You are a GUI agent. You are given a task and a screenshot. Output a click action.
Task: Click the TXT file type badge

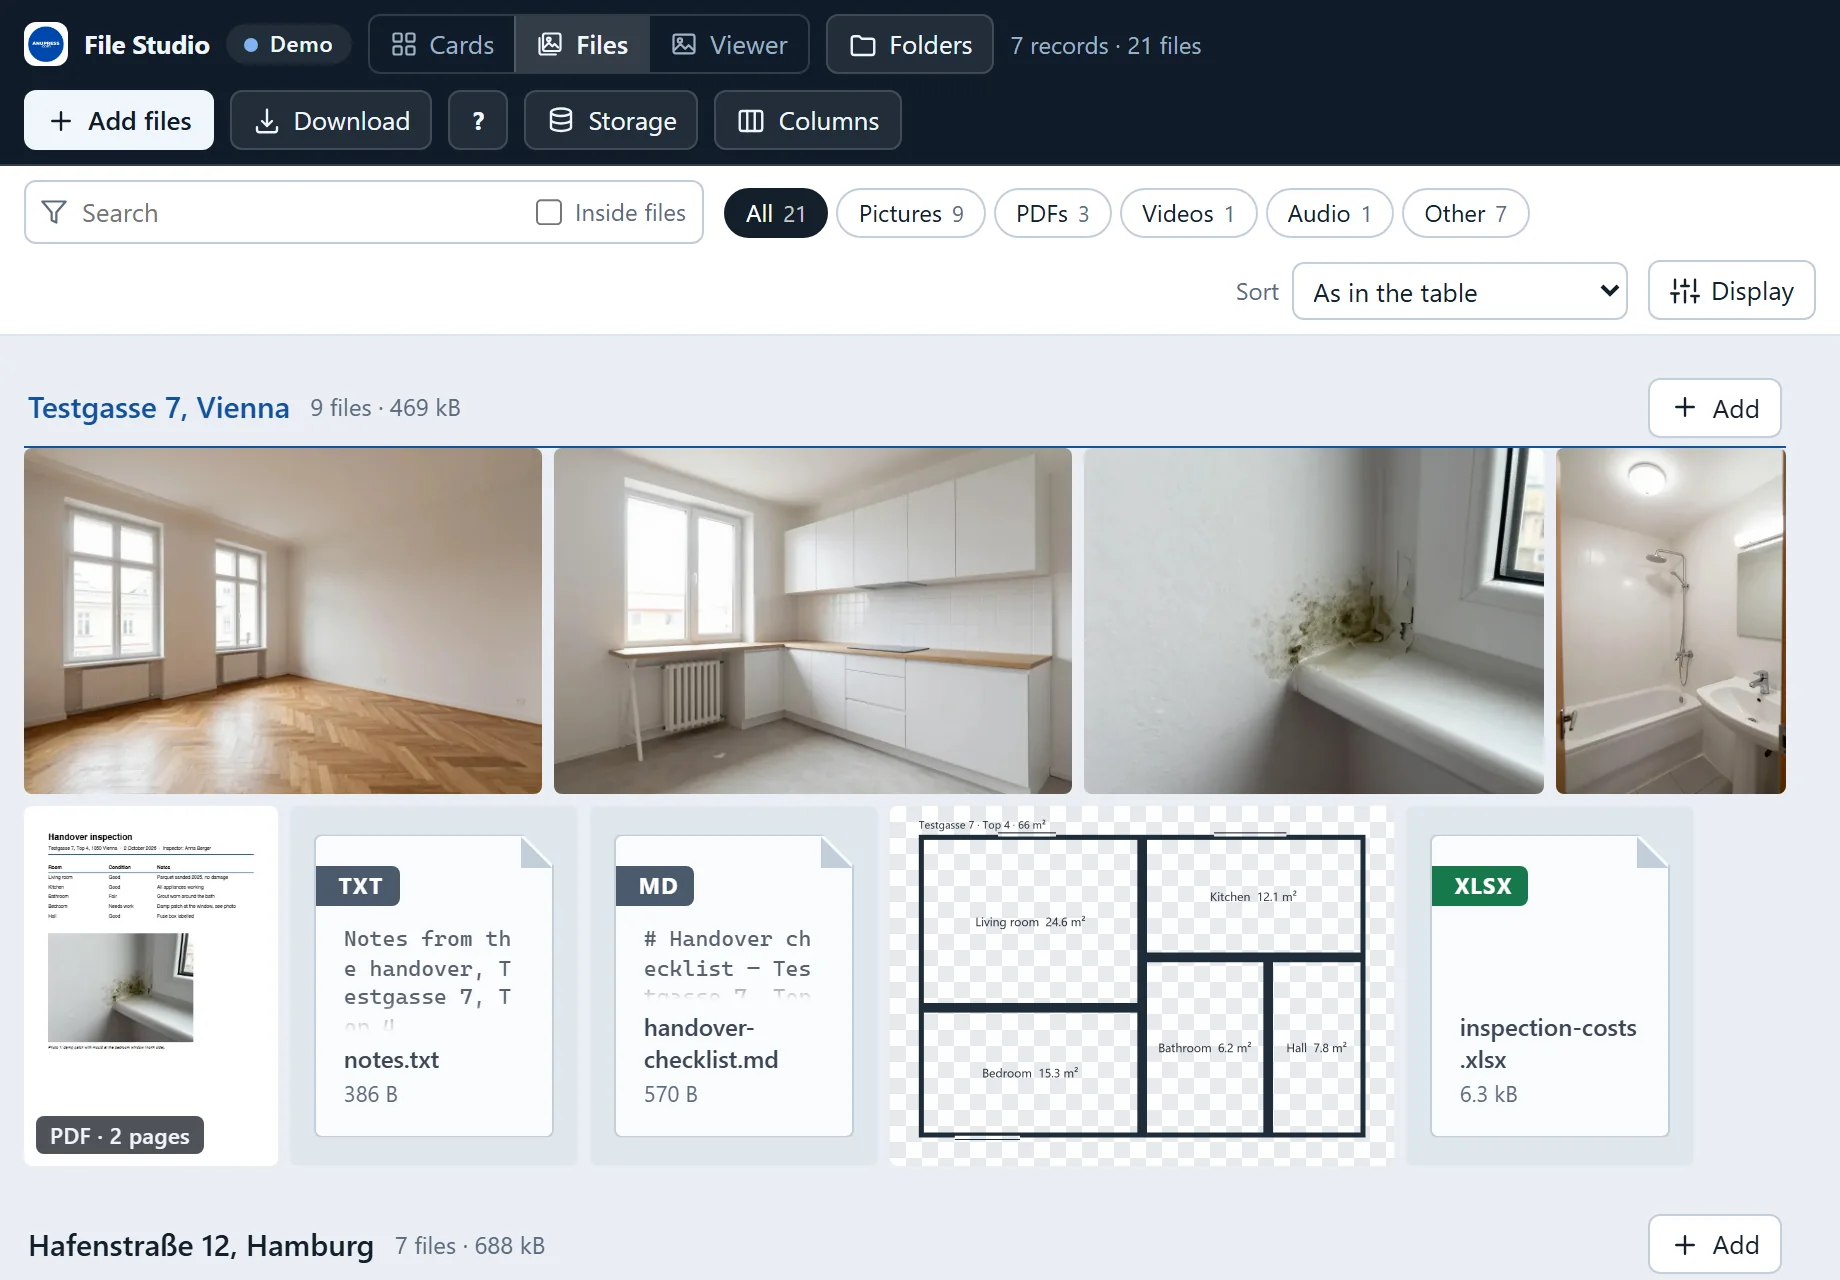pyautogui.click(x=359, y=886)
